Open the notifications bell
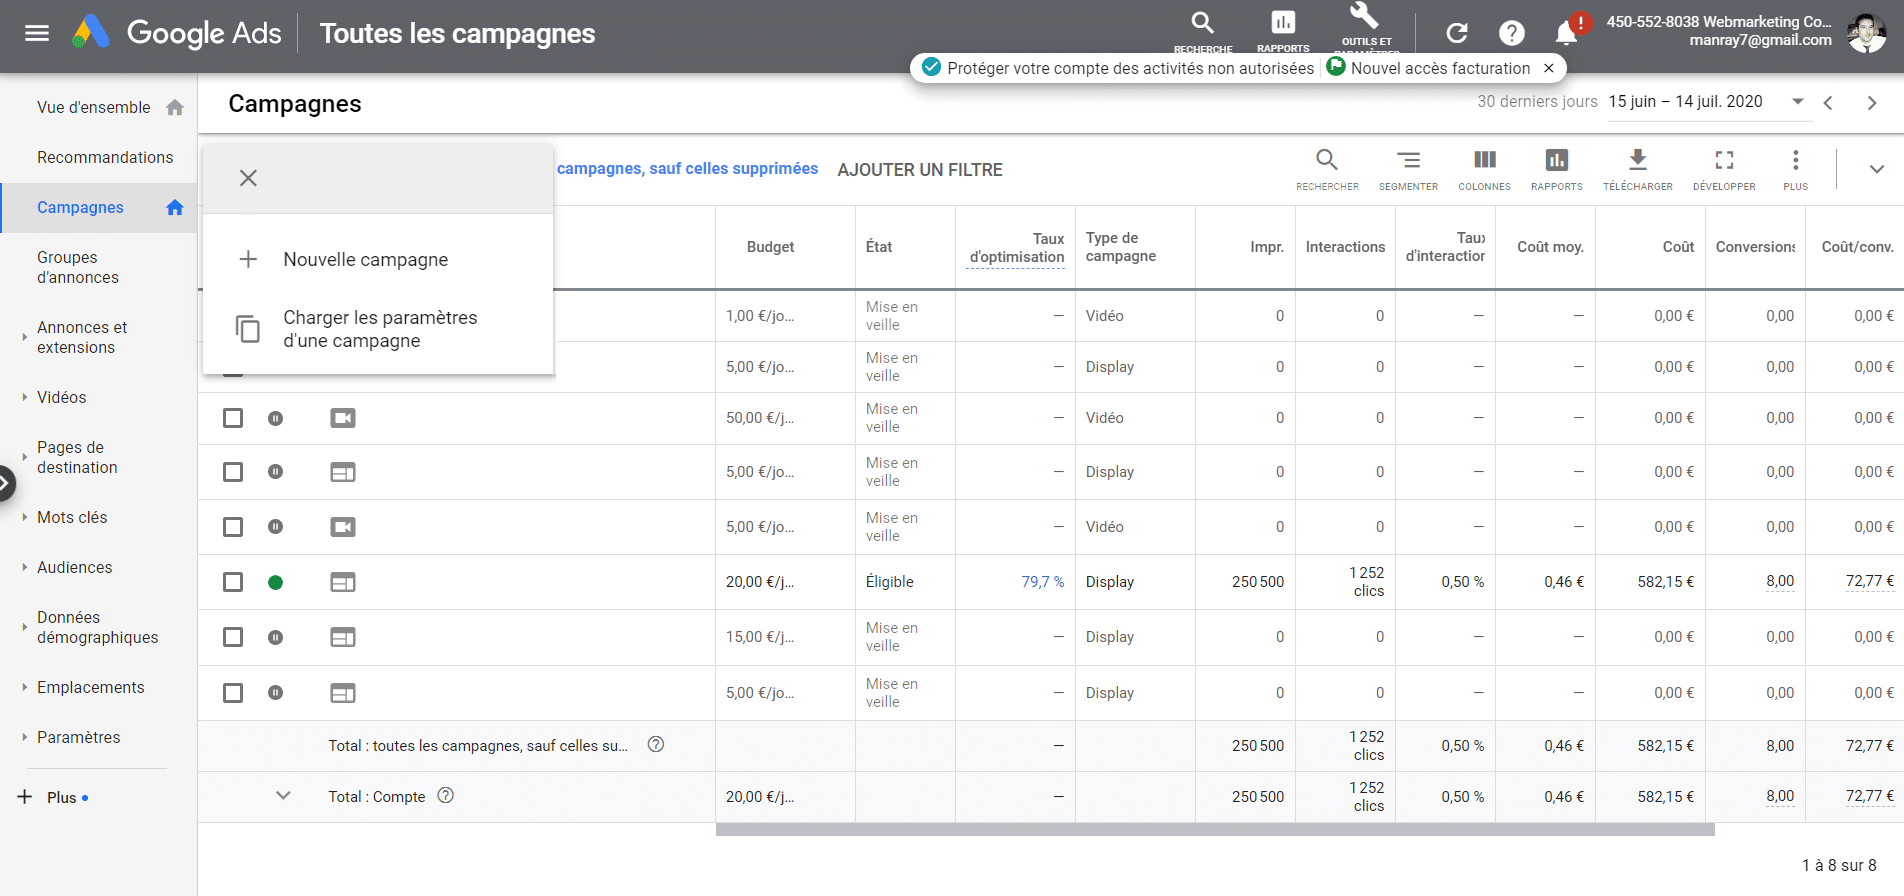This screenshot has height=896, width=1904. click(x=1566, y=34)
